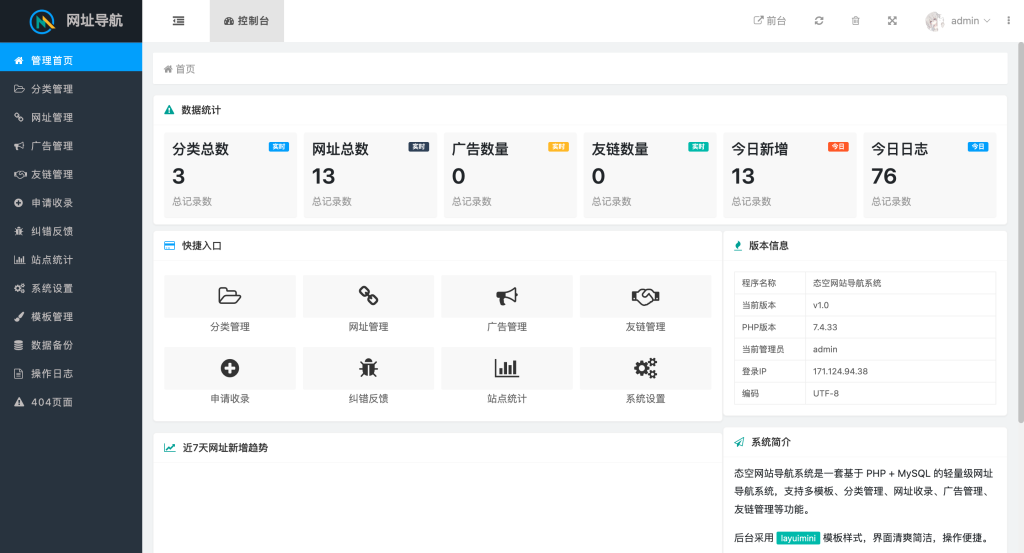This screenshot has height=553, width=1024.
Task: Click the 广告数量 stat card
Action: [x=510, y=175]
